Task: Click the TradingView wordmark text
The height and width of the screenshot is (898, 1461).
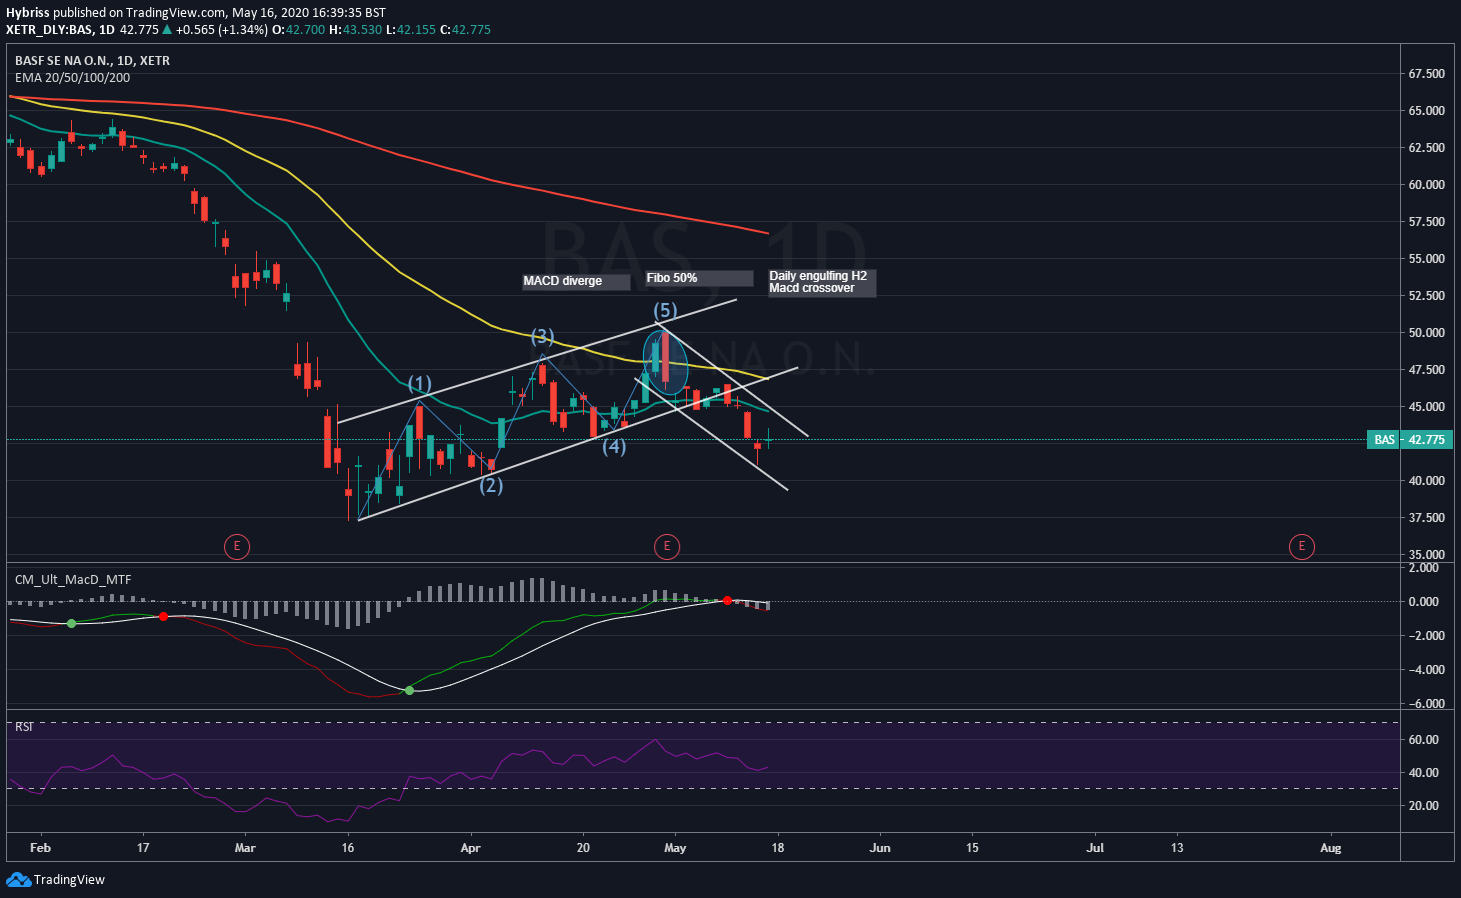Action: (x=69, y=880)
